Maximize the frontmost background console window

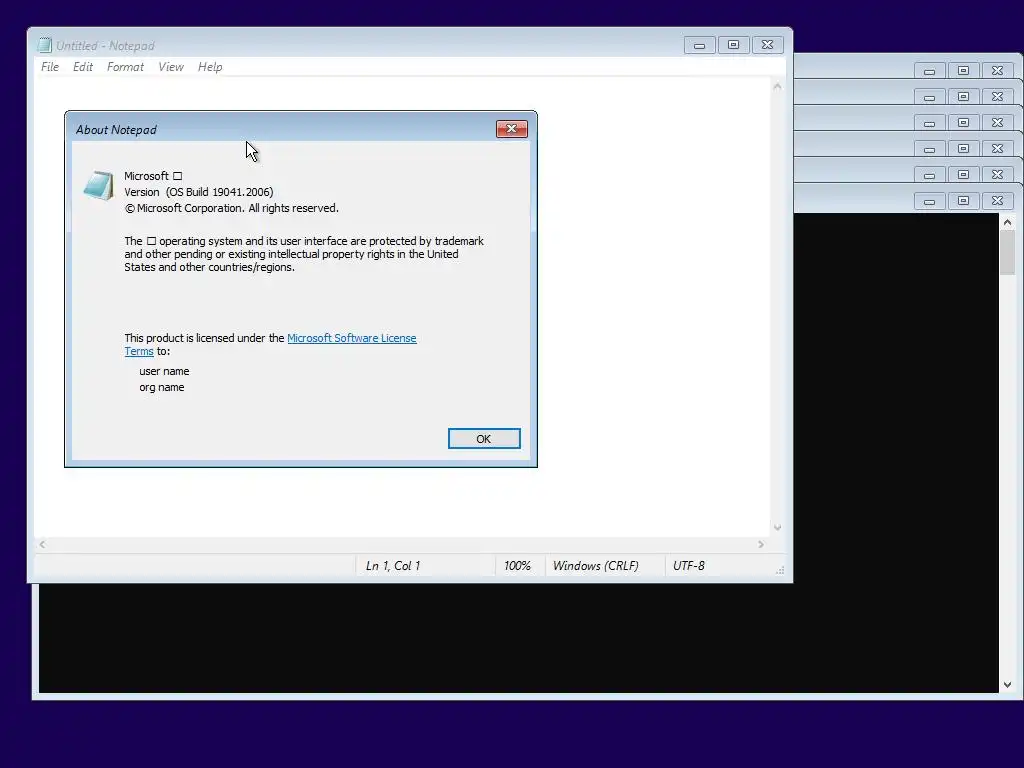pos(963,200)
